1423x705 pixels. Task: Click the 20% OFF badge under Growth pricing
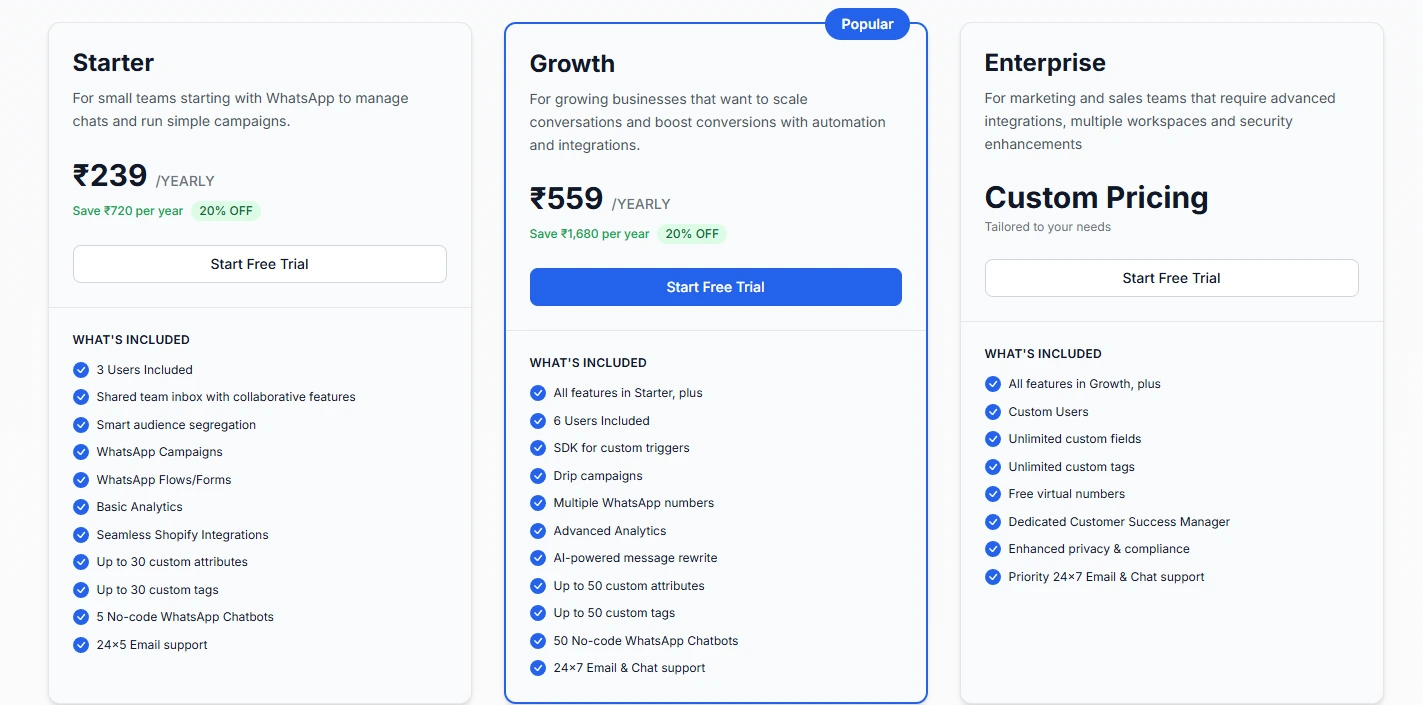click(692, 233)
